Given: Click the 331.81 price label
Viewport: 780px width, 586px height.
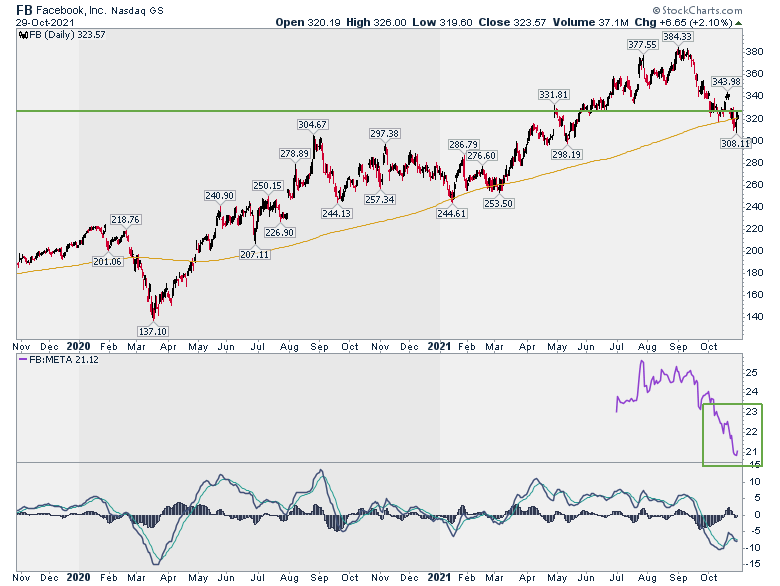Looking at the screenshot, I should pos(554,95).
